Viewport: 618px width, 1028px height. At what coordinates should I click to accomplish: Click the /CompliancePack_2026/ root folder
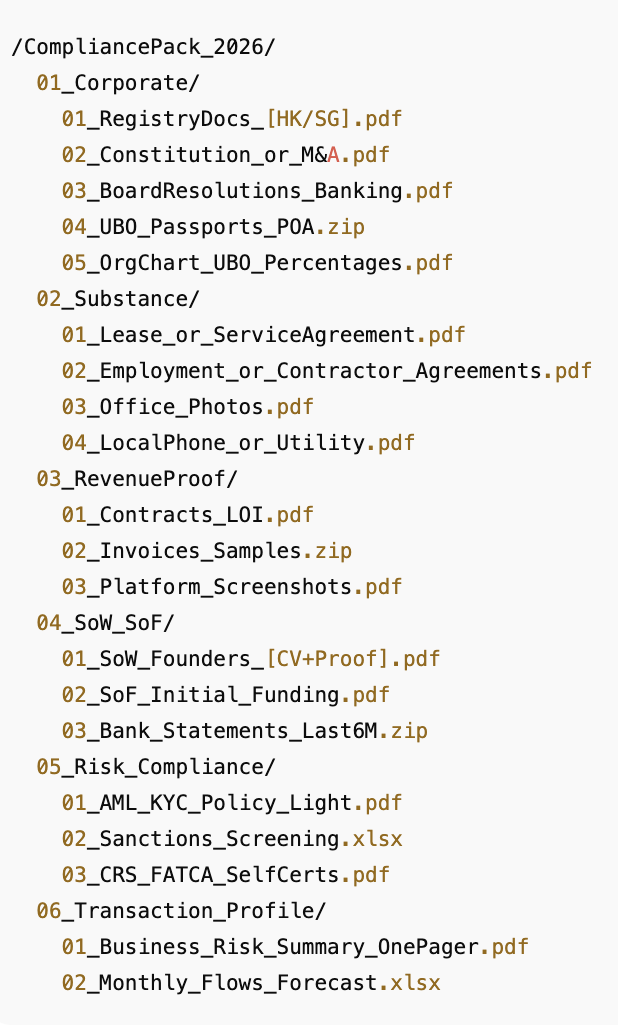click(144, 47)
